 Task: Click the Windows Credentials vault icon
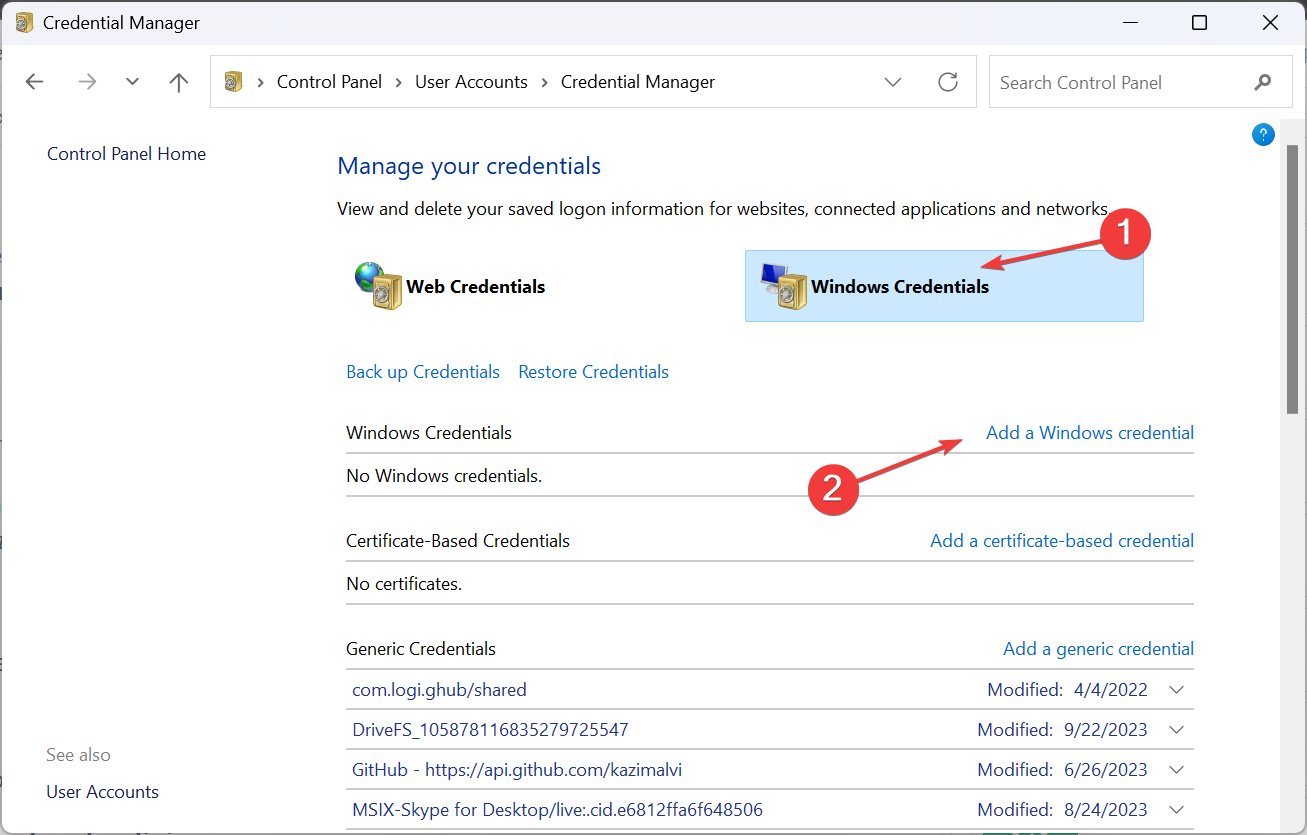783,285
